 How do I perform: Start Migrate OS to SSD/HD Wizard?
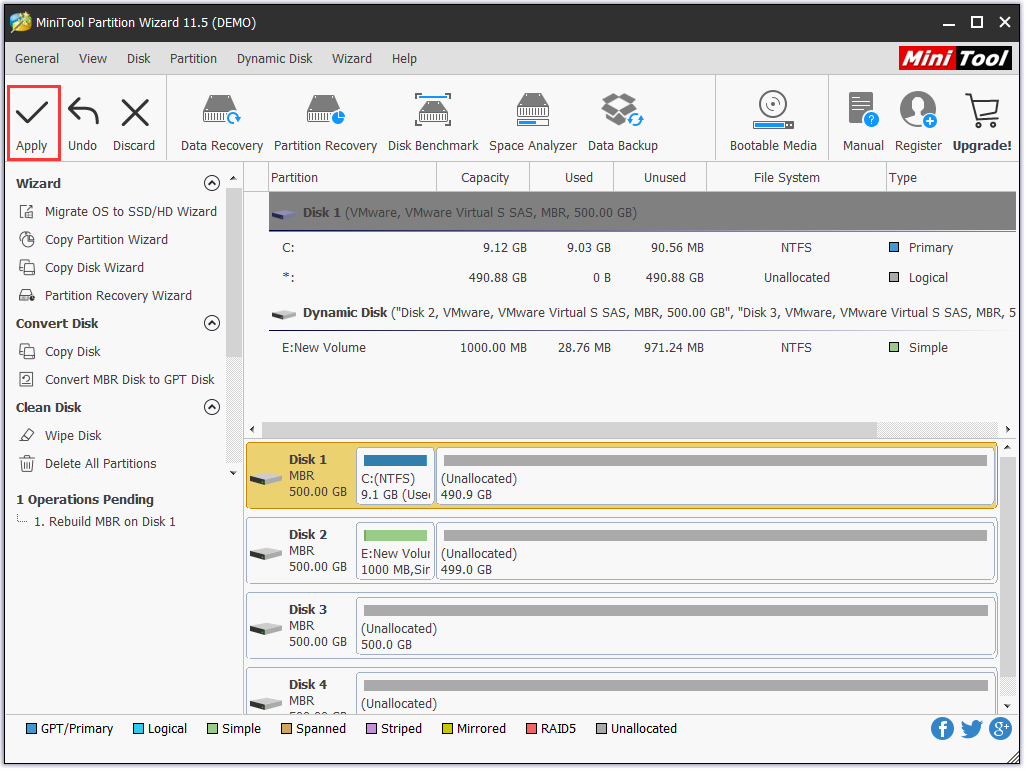pyautogui.click(x=118, y=211)
